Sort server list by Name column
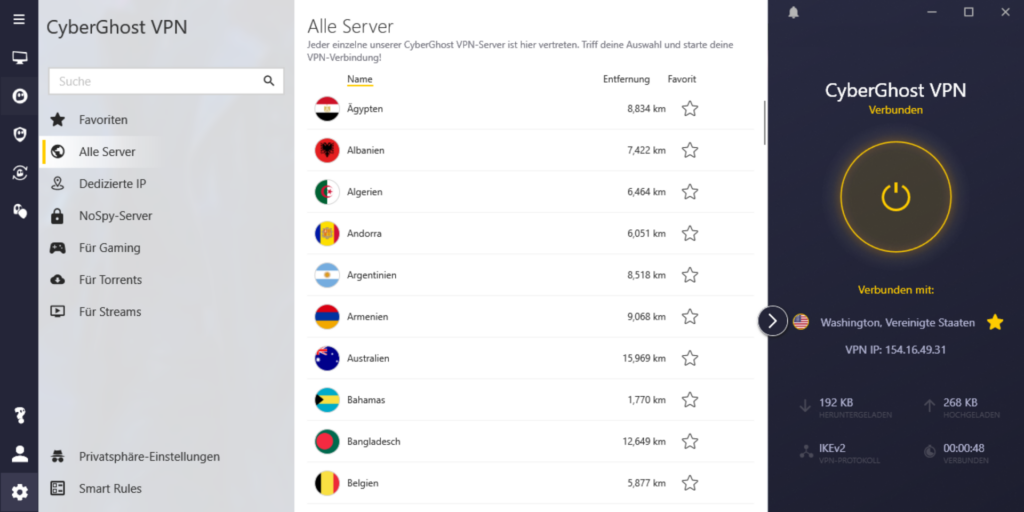This screenshot has width=1024, height=512. tap(360, 80)
